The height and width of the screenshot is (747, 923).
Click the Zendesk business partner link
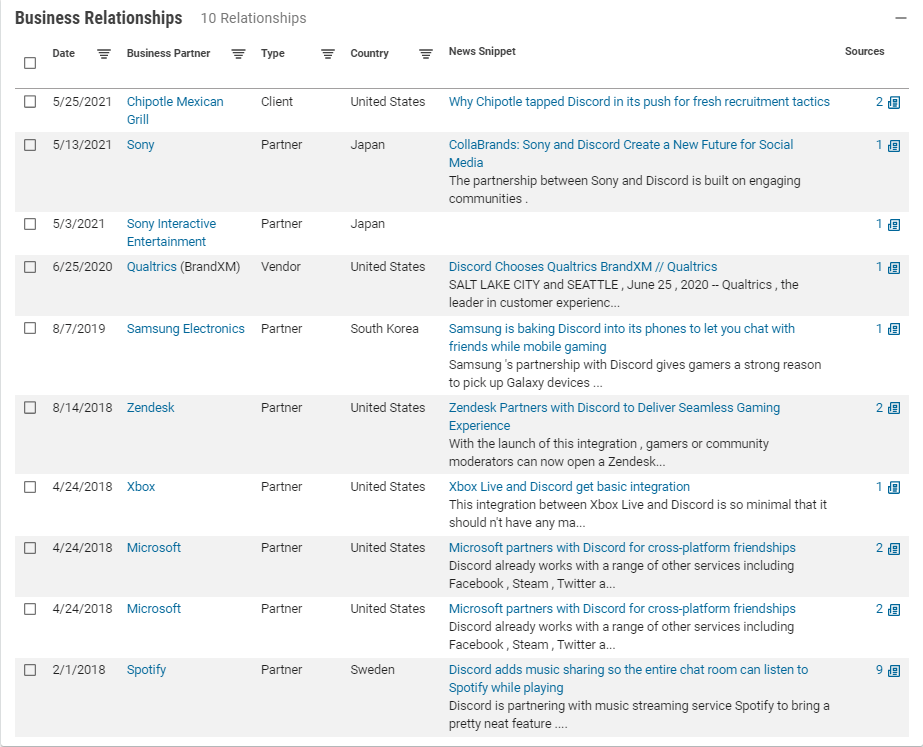click(151, 408)
